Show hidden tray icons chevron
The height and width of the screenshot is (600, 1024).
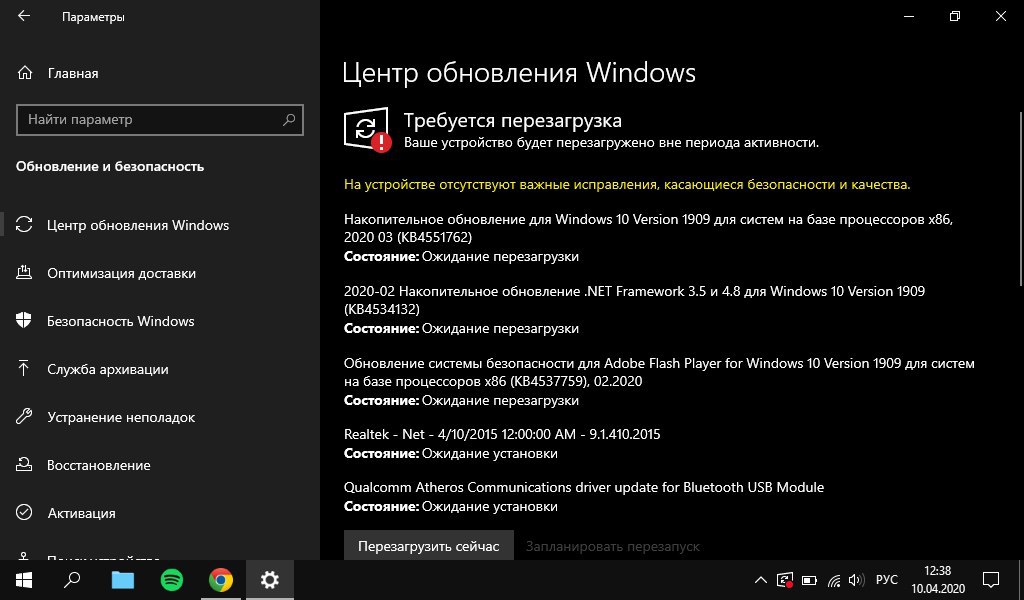click(x=760, y=580)
